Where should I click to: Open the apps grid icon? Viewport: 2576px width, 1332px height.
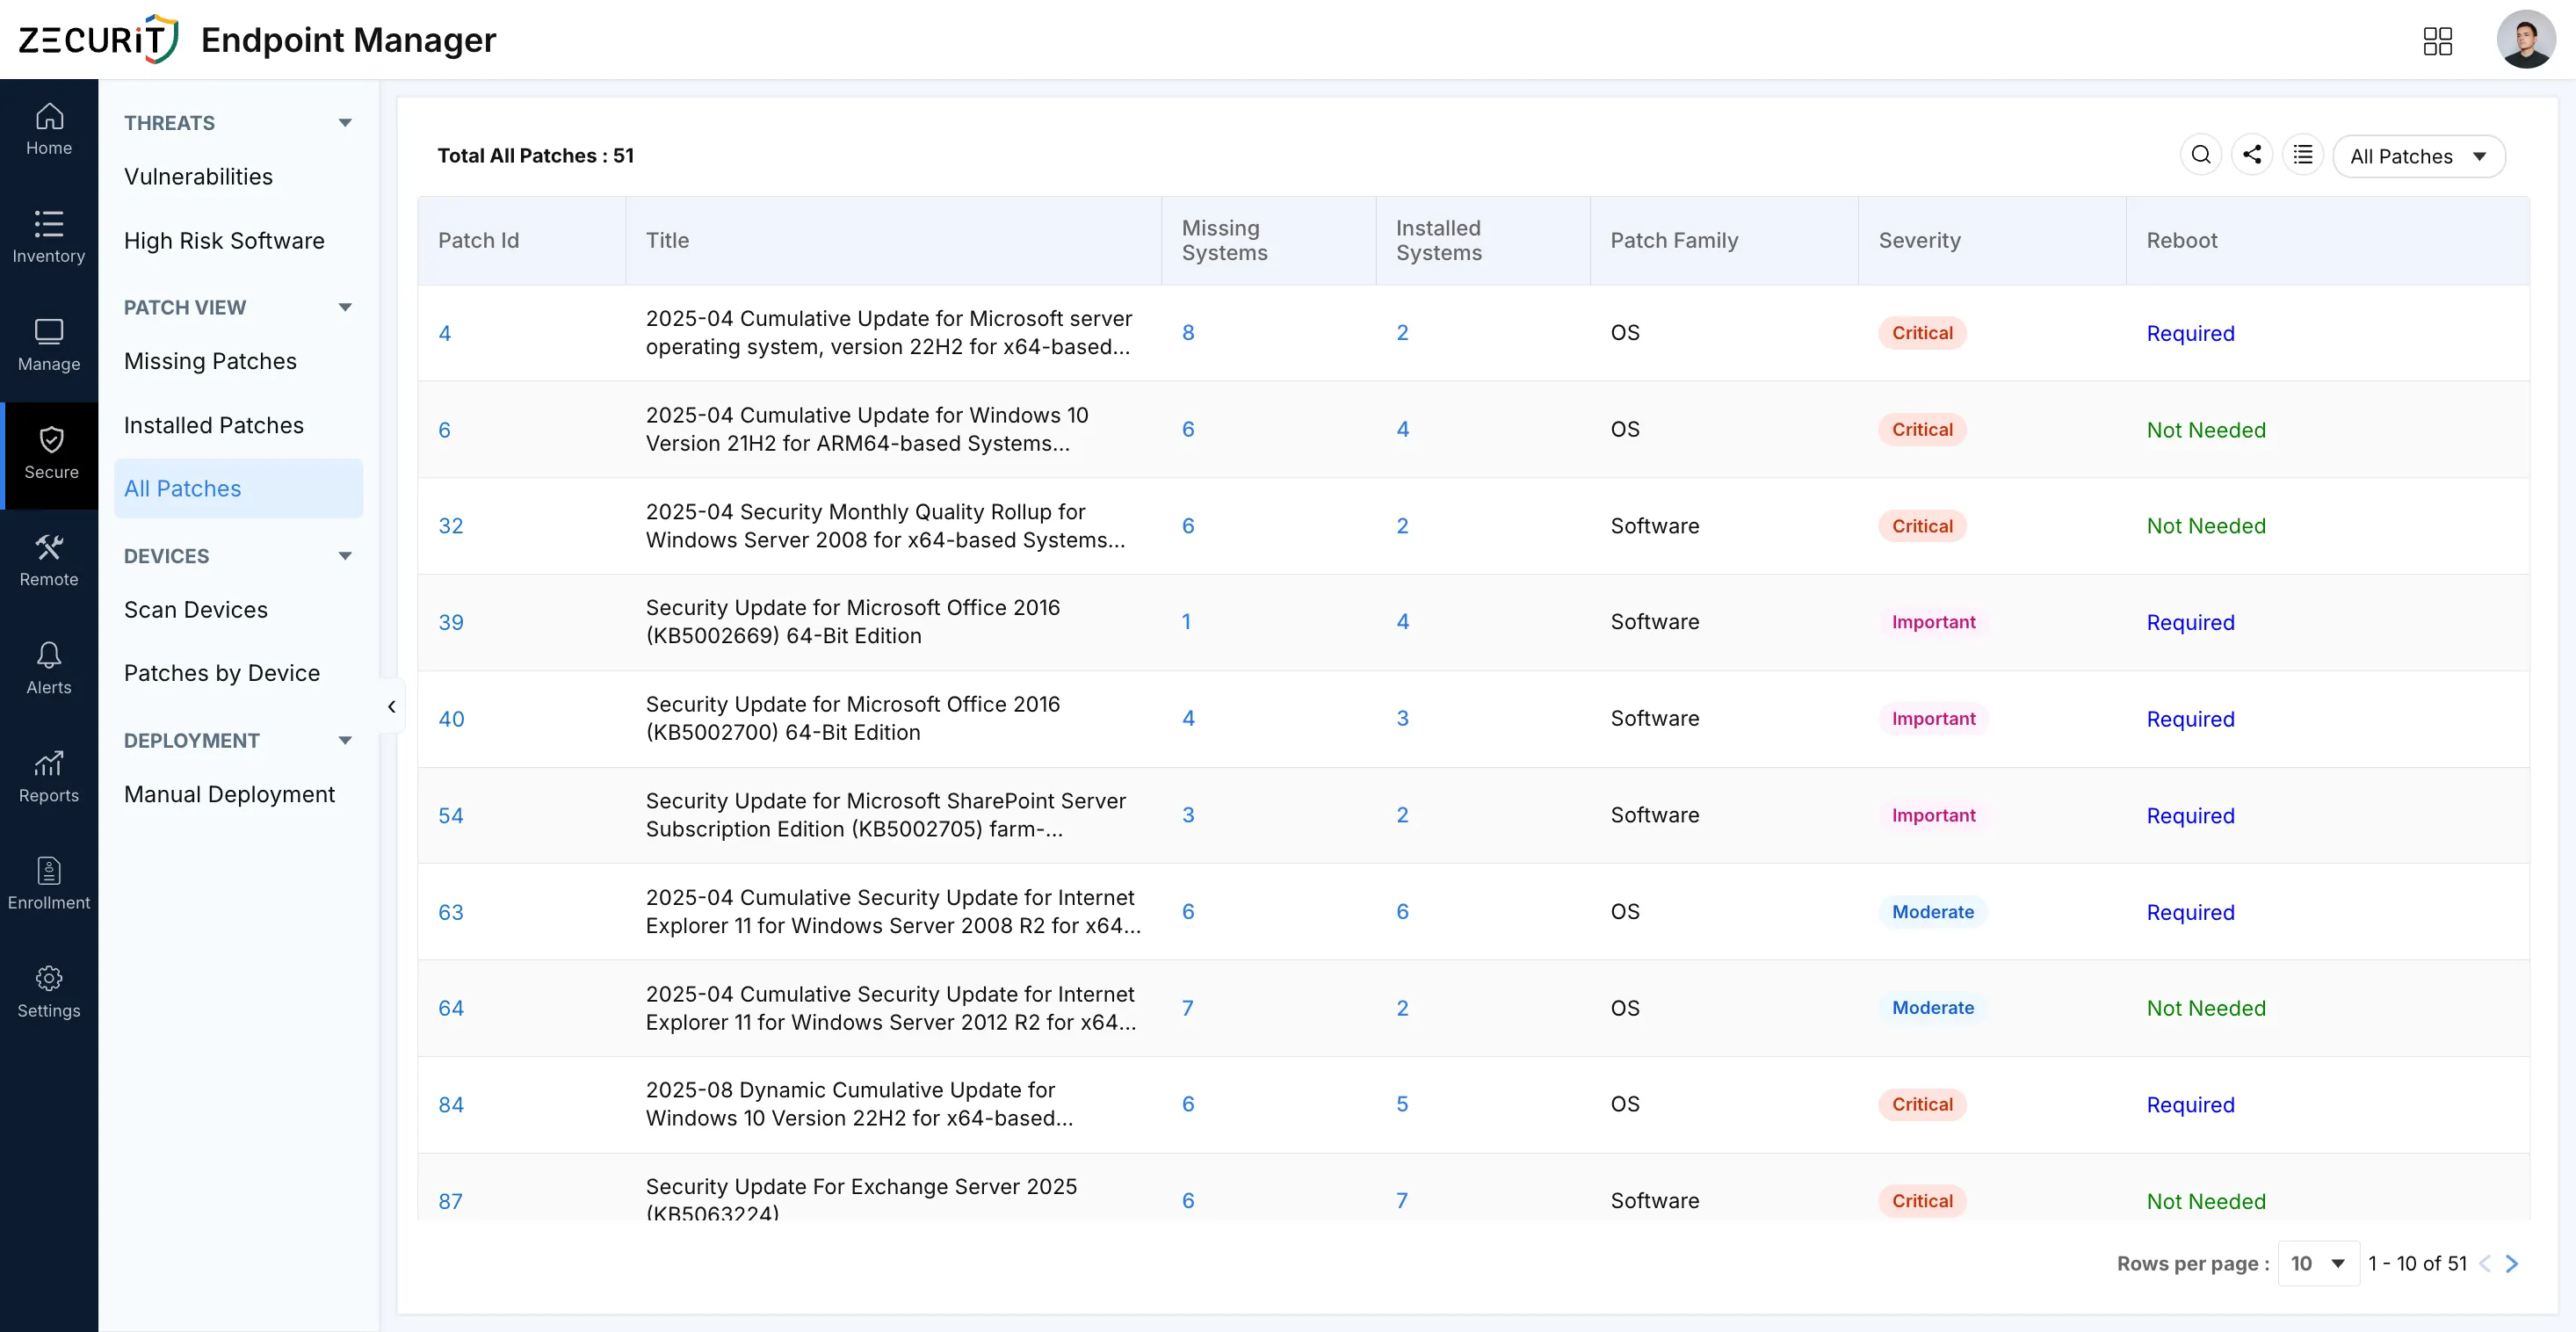tap(2438, 41)
